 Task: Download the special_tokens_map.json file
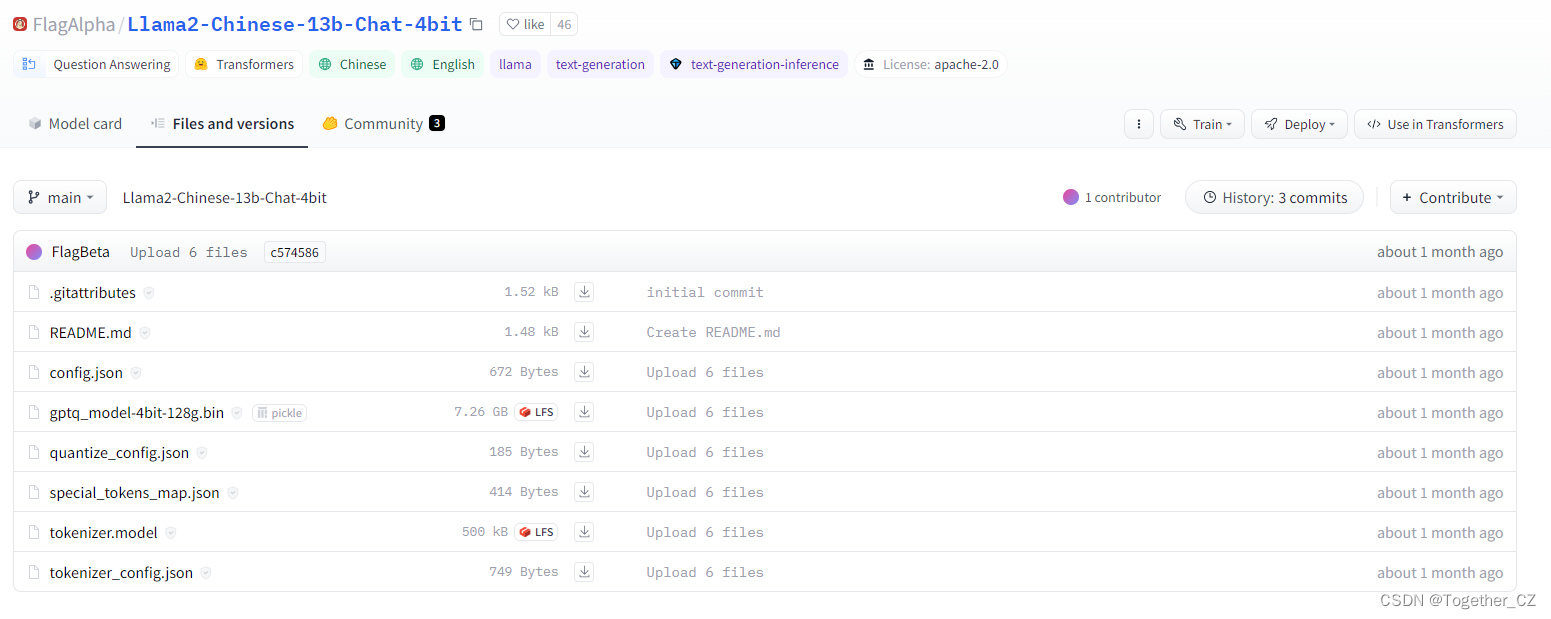(584, 492)
